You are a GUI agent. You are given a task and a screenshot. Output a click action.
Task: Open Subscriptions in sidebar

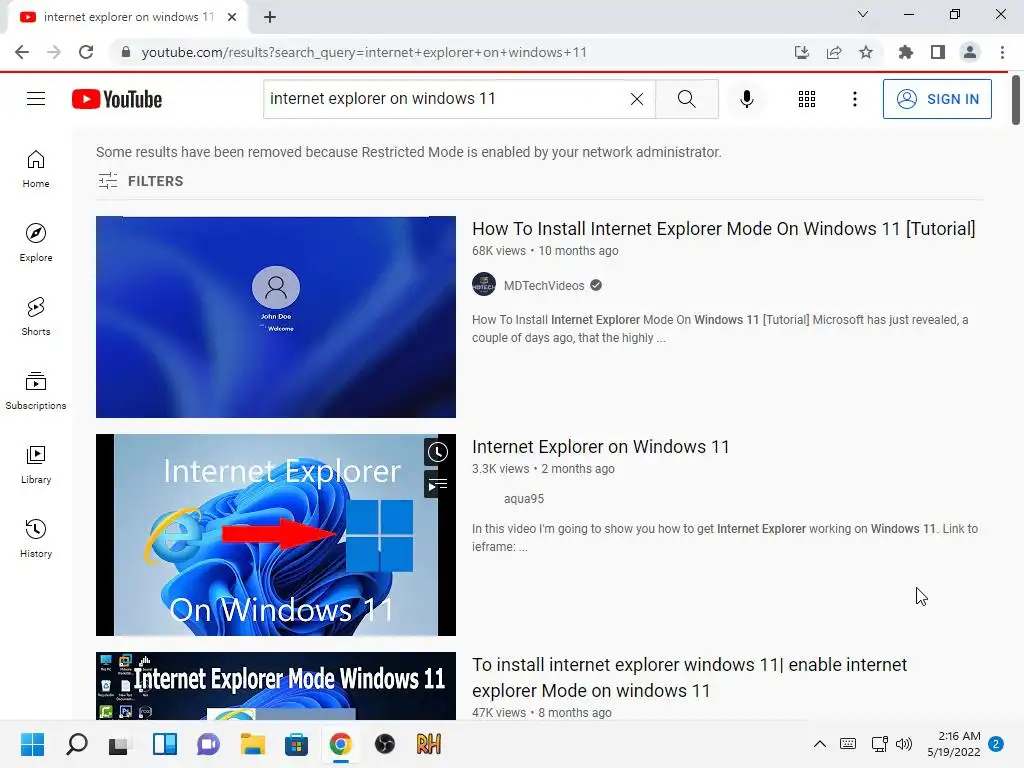point(36,390)
